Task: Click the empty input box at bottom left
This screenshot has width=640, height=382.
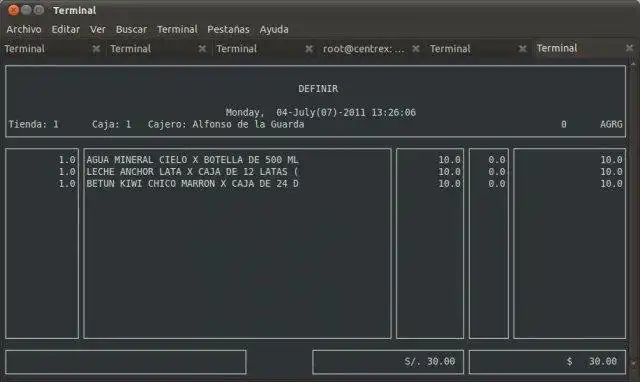Action: pos(126,362)
